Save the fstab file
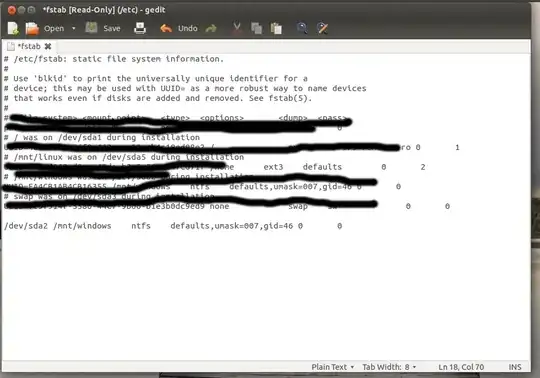Viewport: 540px width, 378px height. [x=103, y=28]
